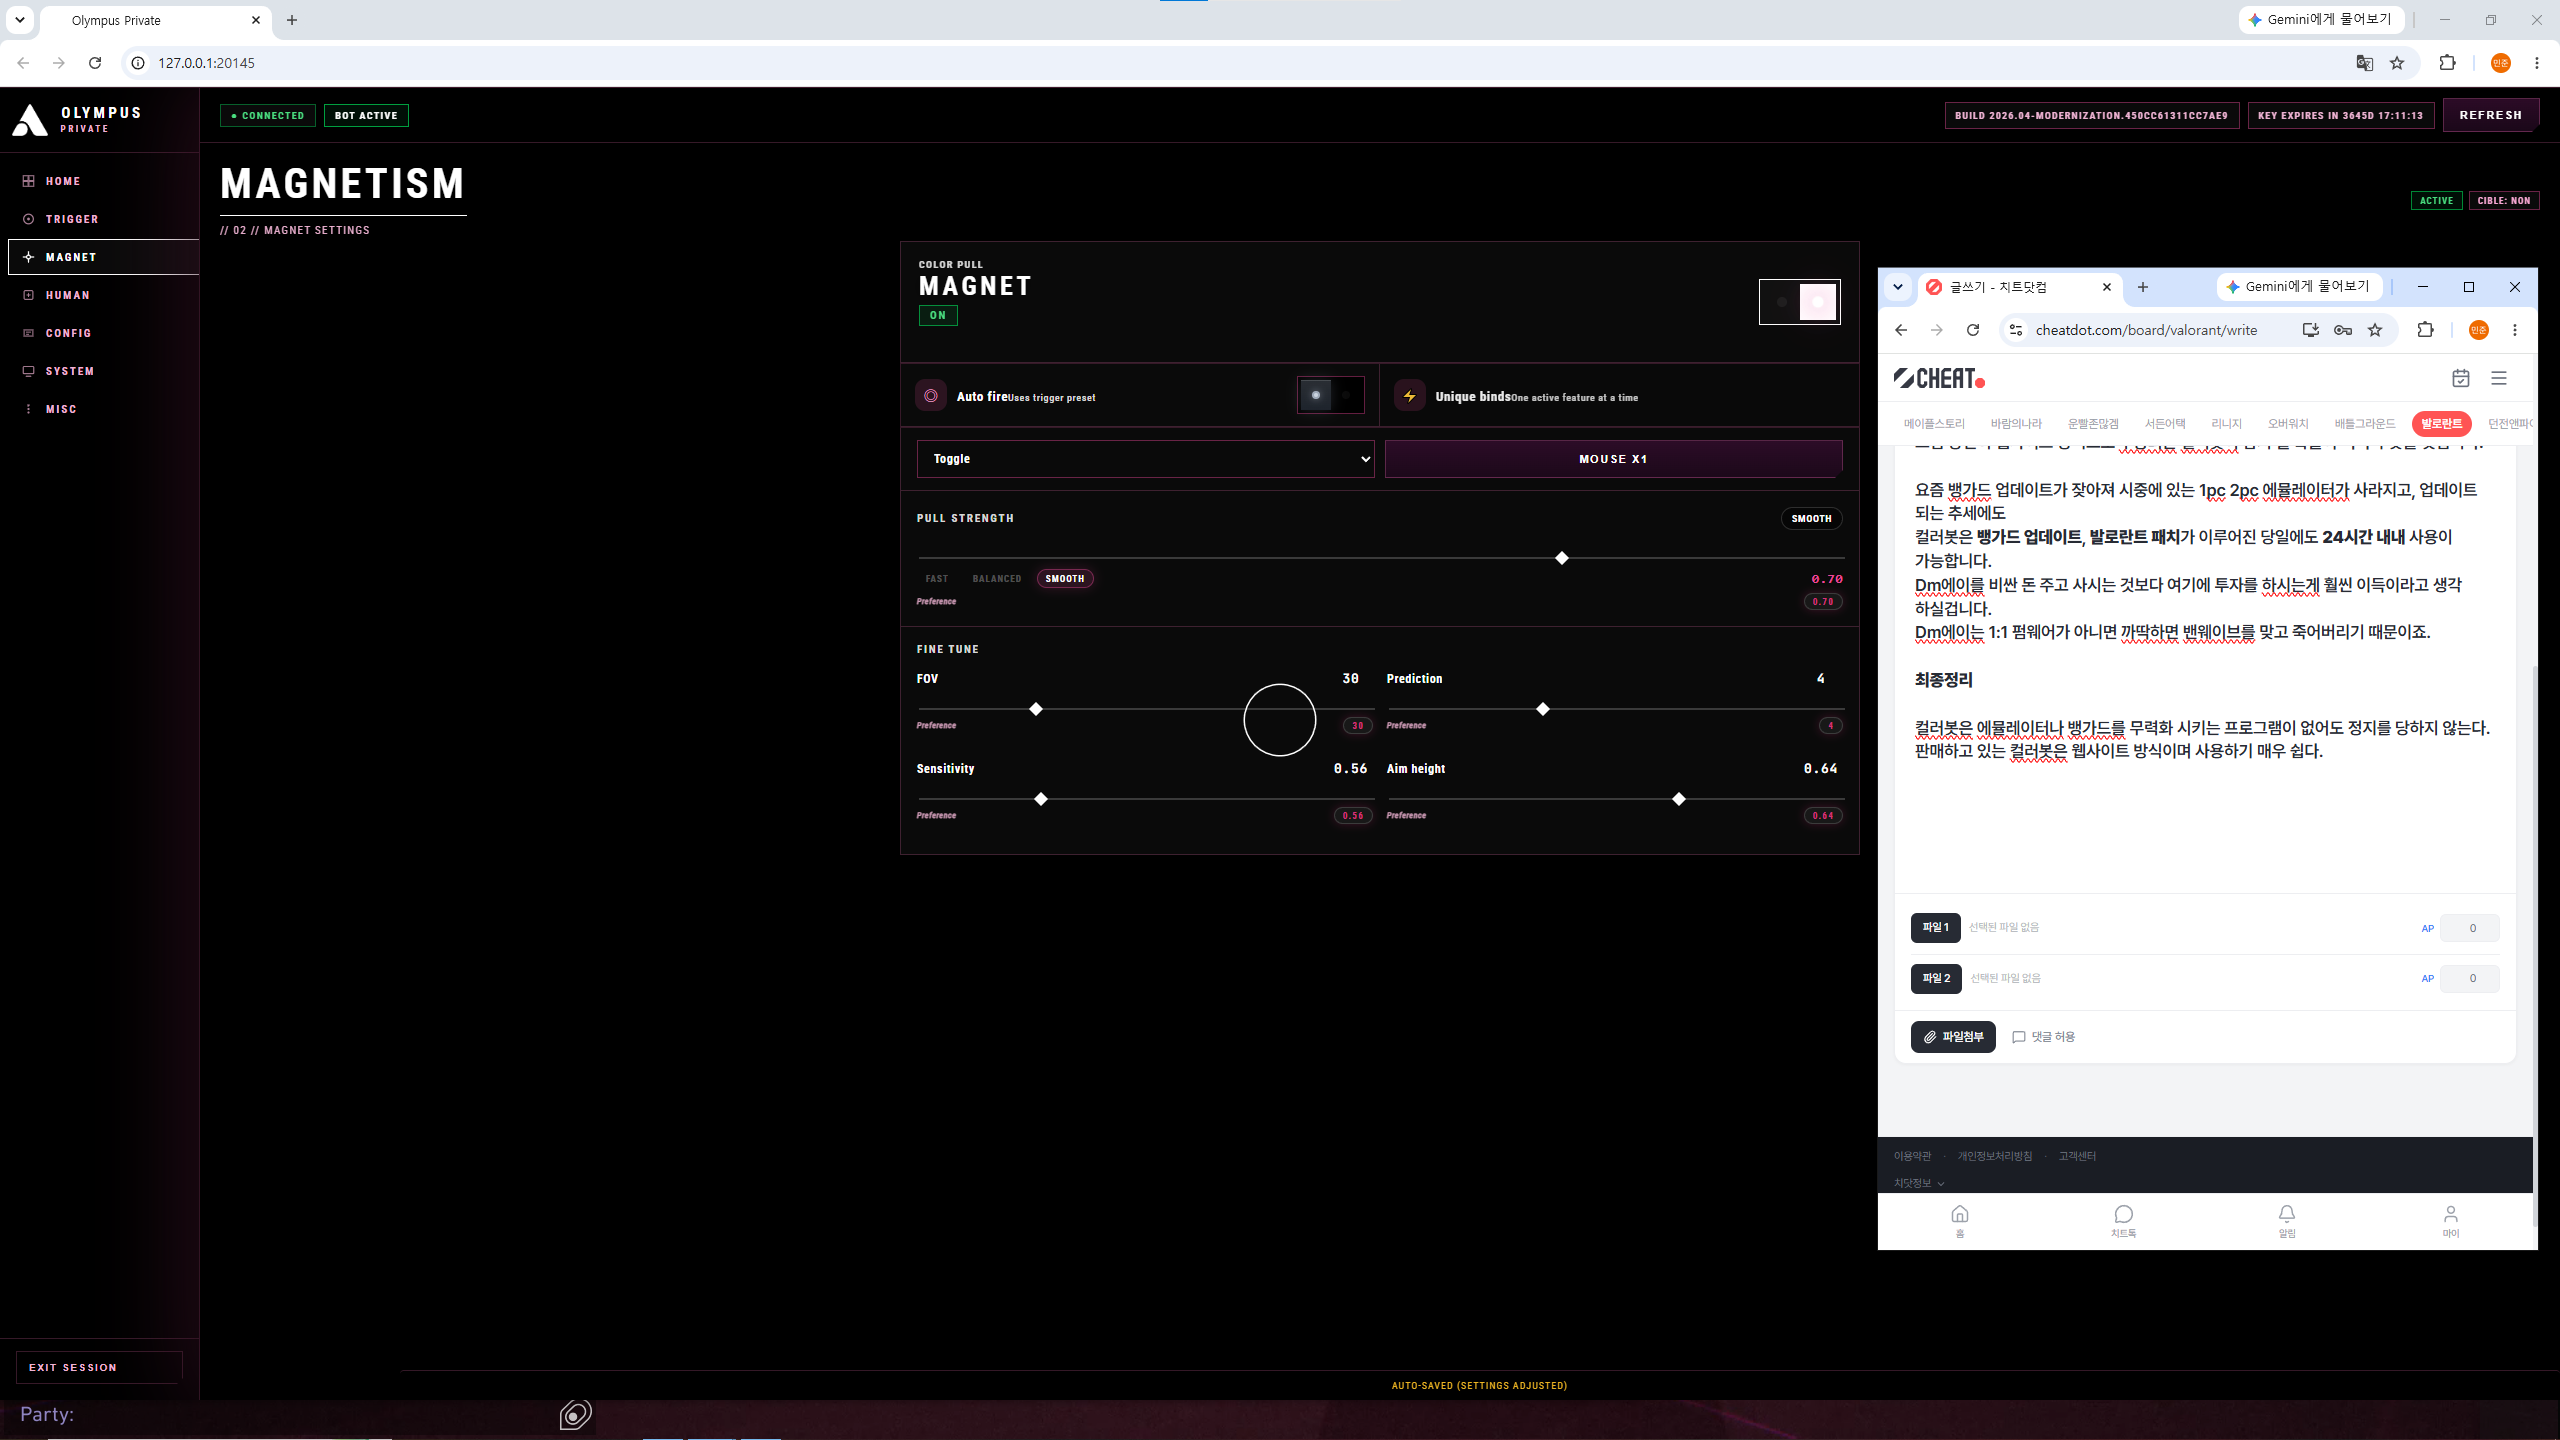This screenshot has height=1440, width=2560.
Task: Switch to the 배틀그라운드 board tab
Action: point(2365,424)
